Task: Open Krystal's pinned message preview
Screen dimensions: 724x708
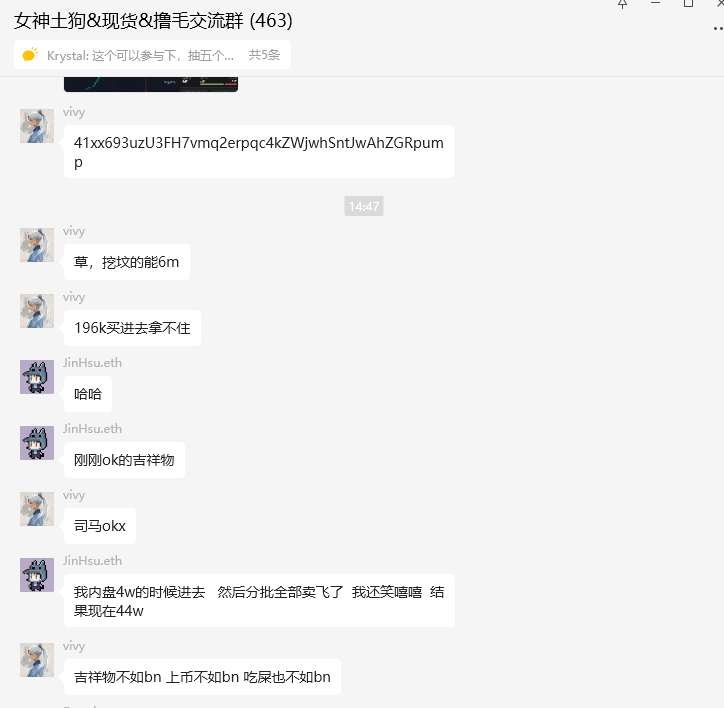Action: pyautogui.click(x=140, y=55)
